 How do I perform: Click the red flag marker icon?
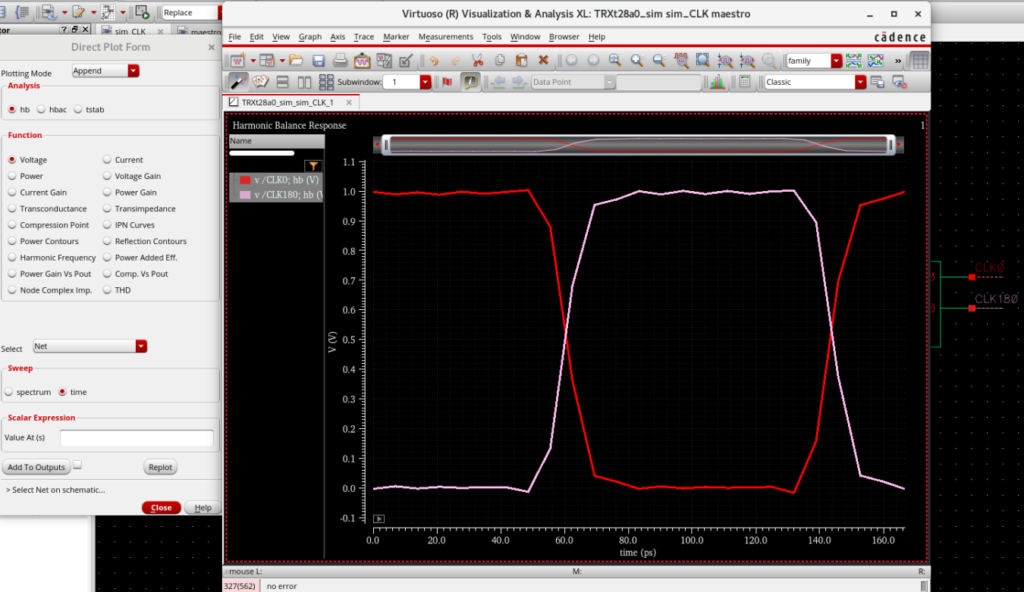coord(447,82)
